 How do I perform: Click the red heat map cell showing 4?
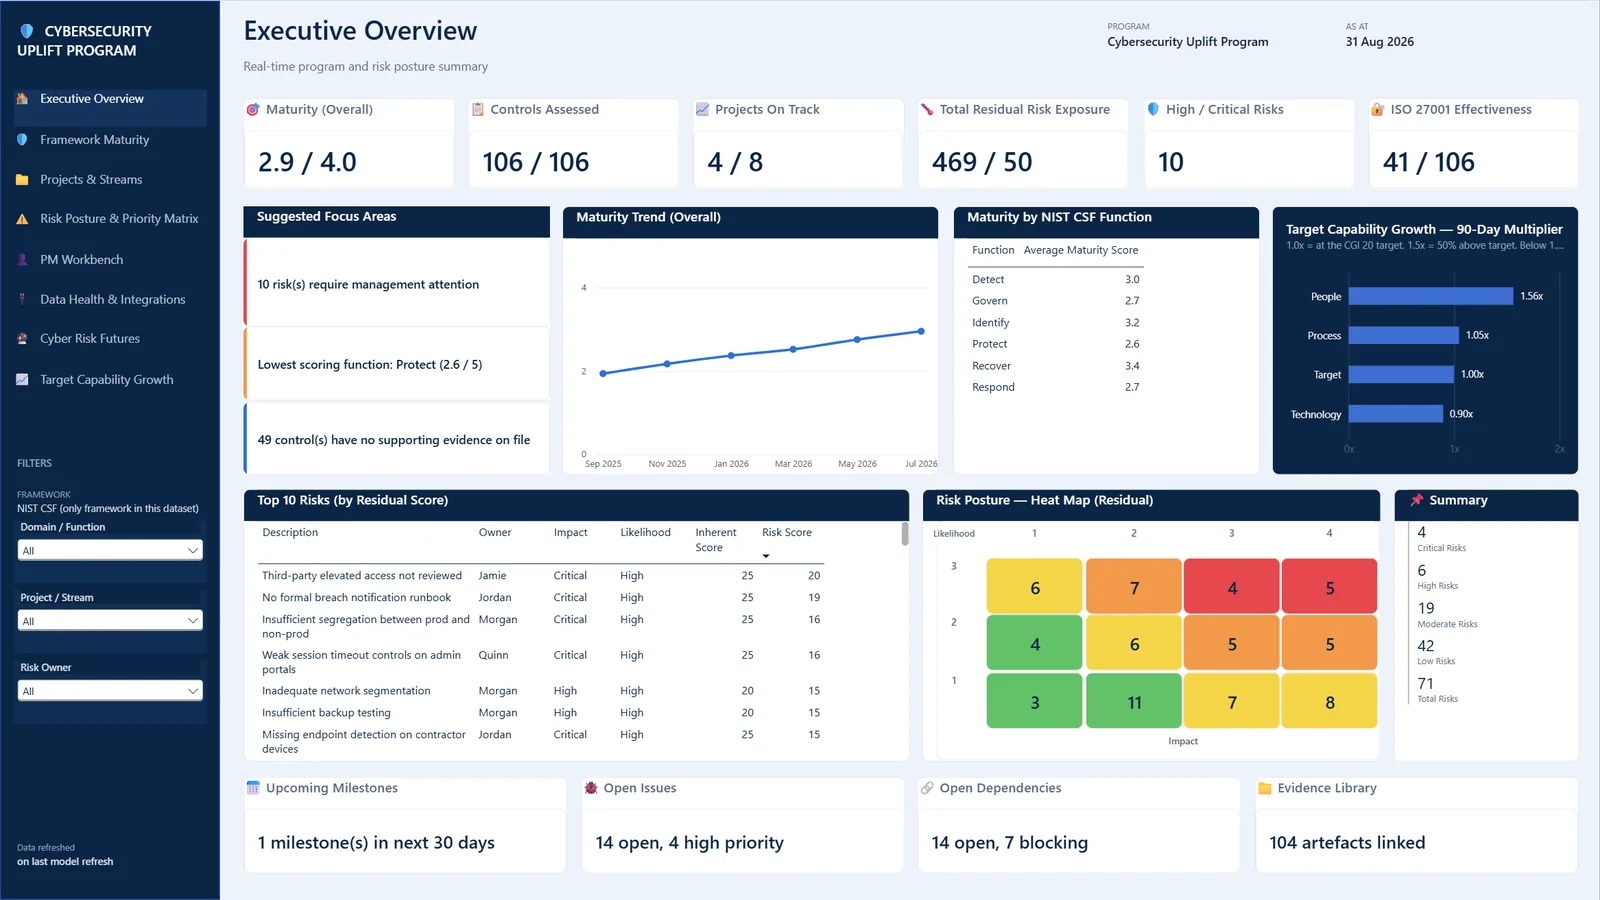(x=1232, y=587)
